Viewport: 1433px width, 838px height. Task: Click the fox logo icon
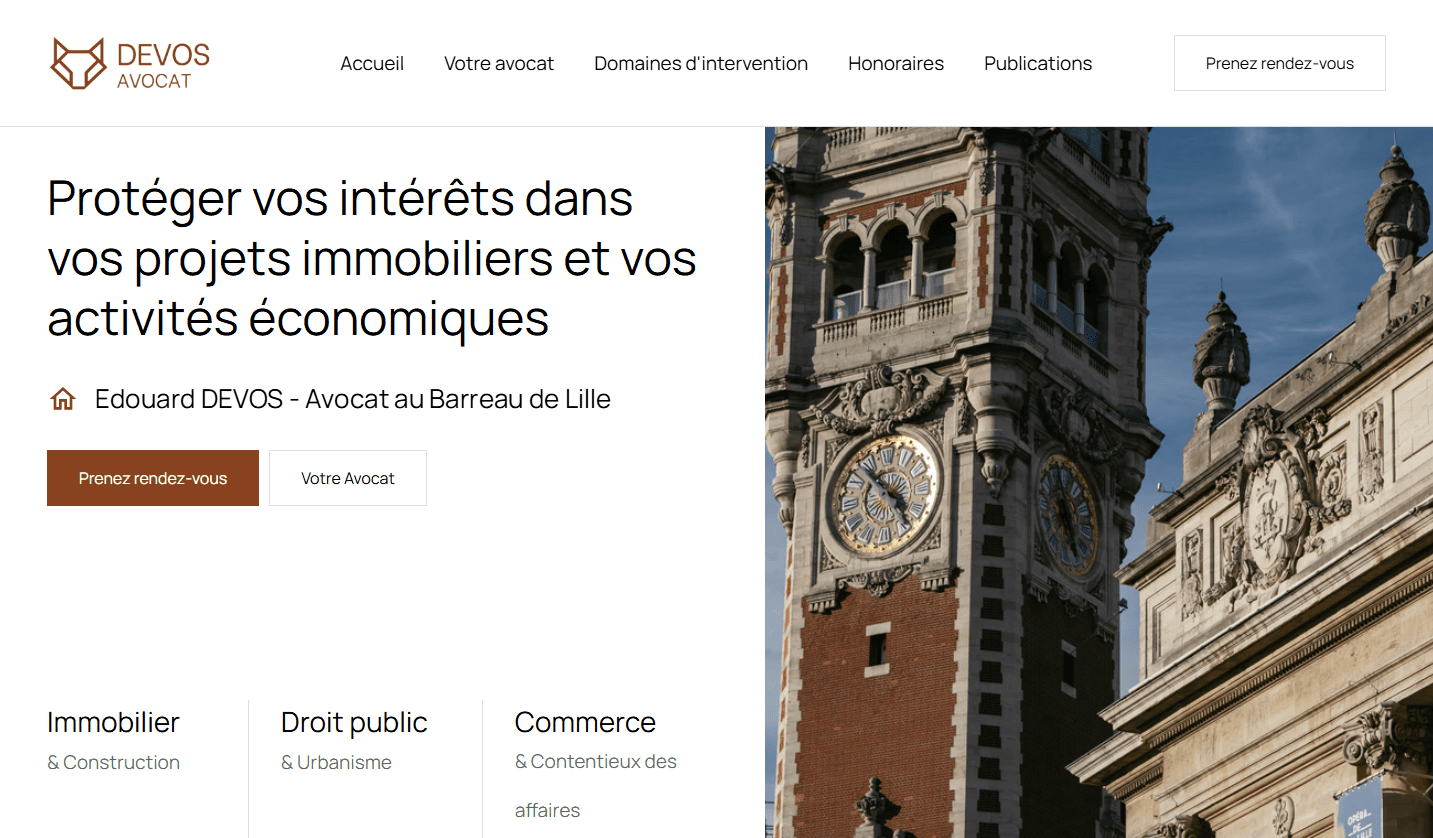coord(78,63)
